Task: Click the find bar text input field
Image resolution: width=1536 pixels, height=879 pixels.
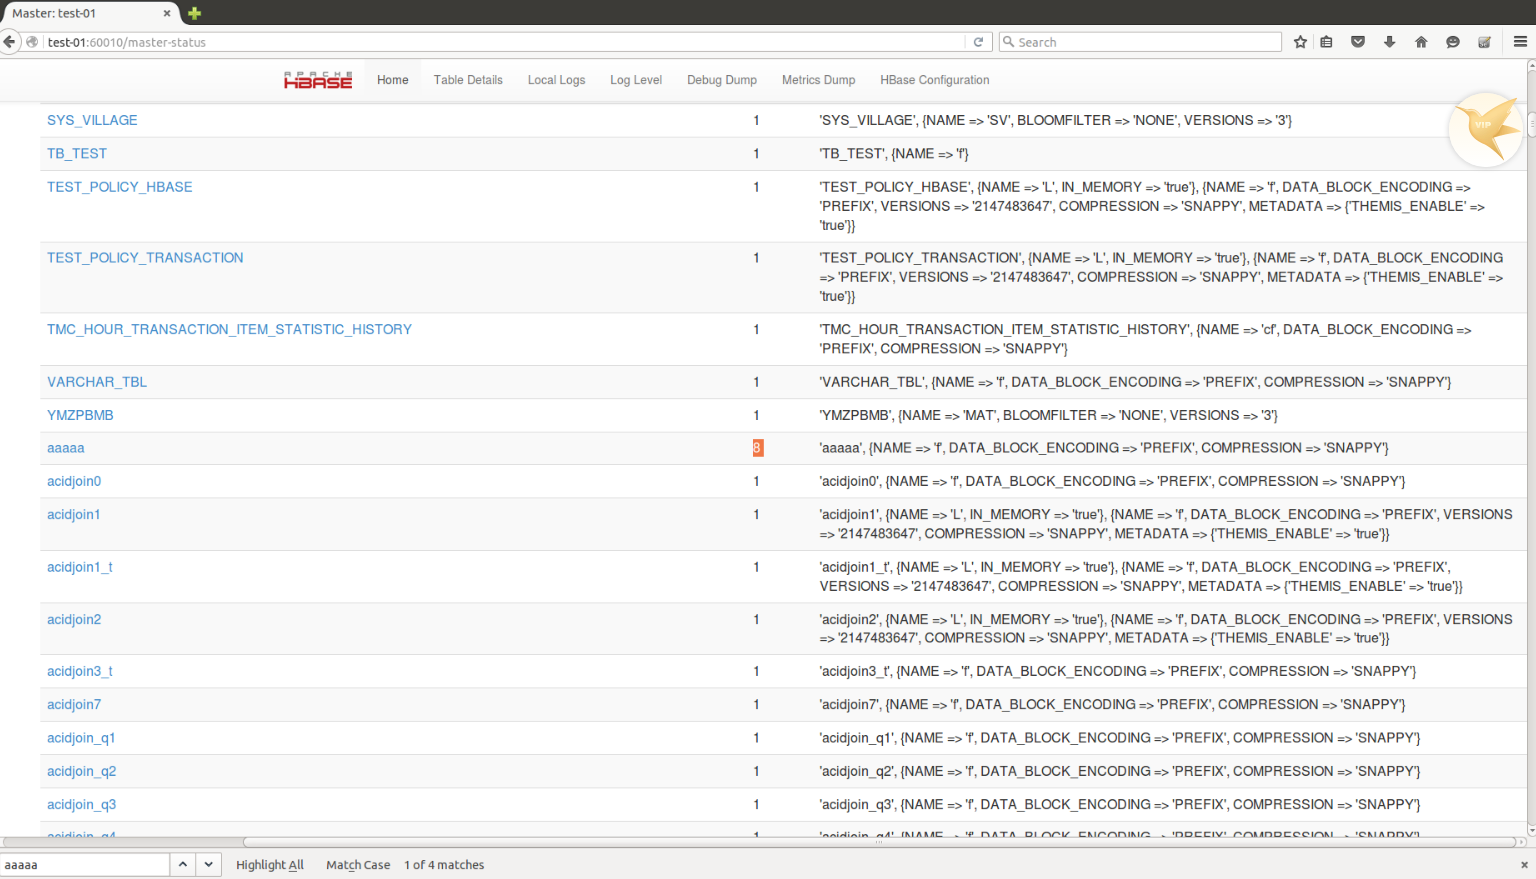Action: tap(85, 865)
